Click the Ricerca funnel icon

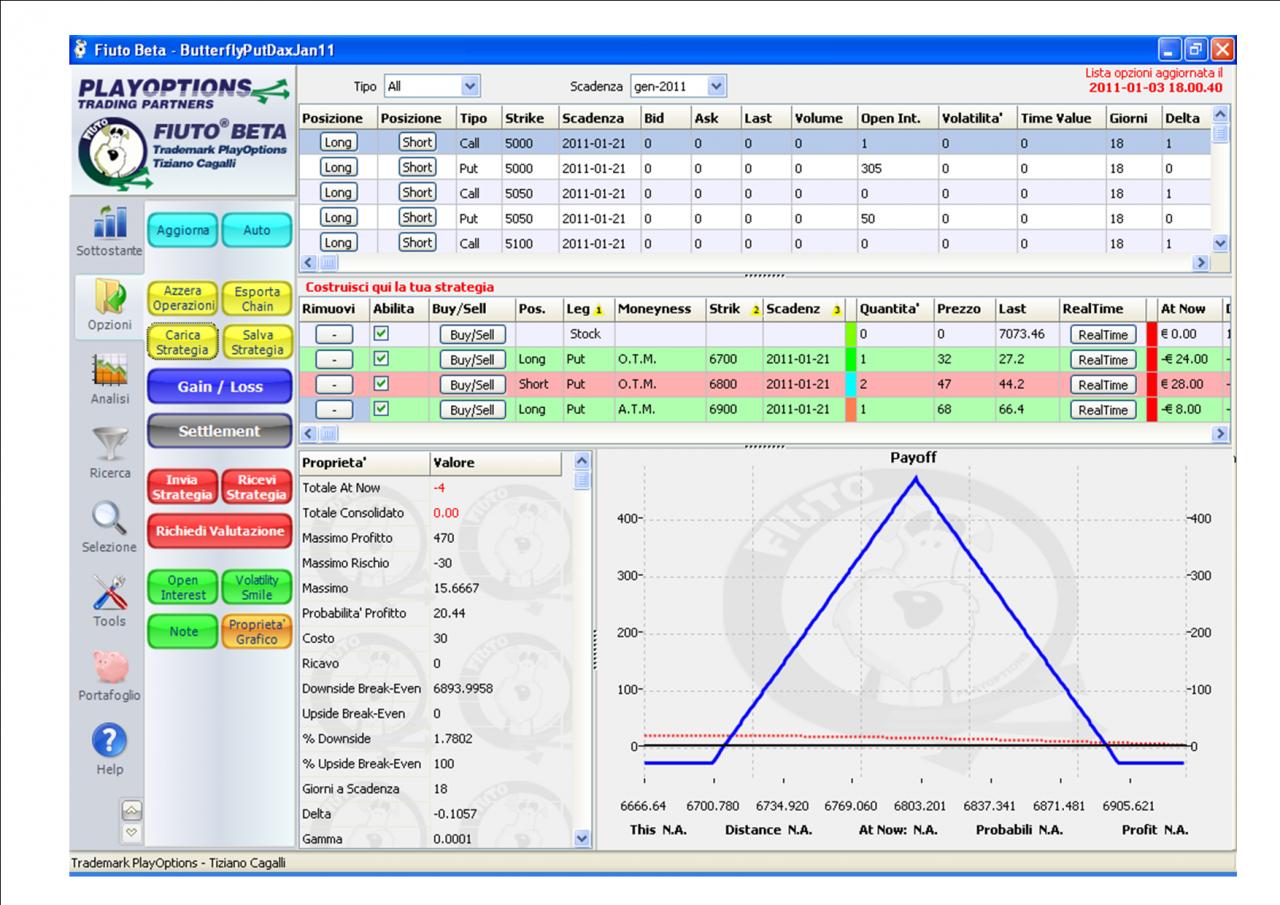tap(108, 444)
